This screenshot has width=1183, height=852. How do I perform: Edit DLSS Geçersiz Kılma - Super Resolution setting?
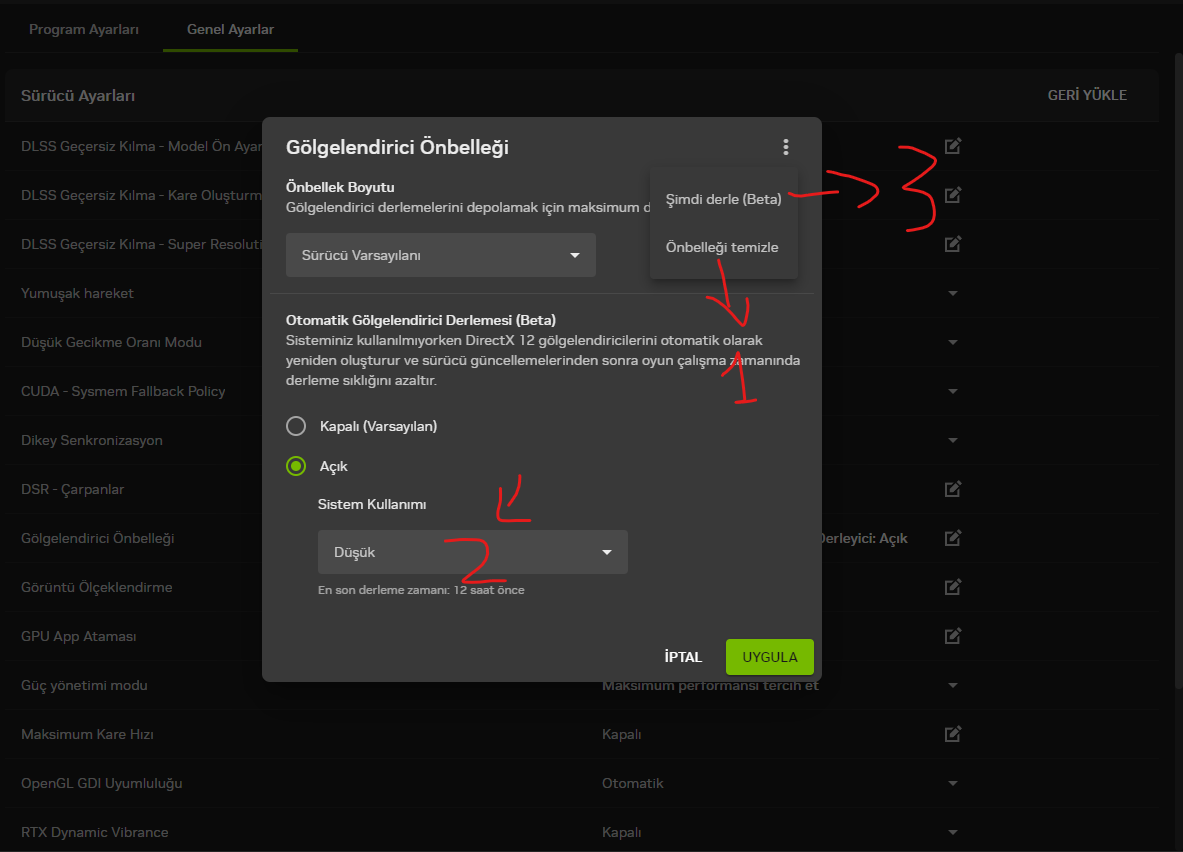[953, 244]
